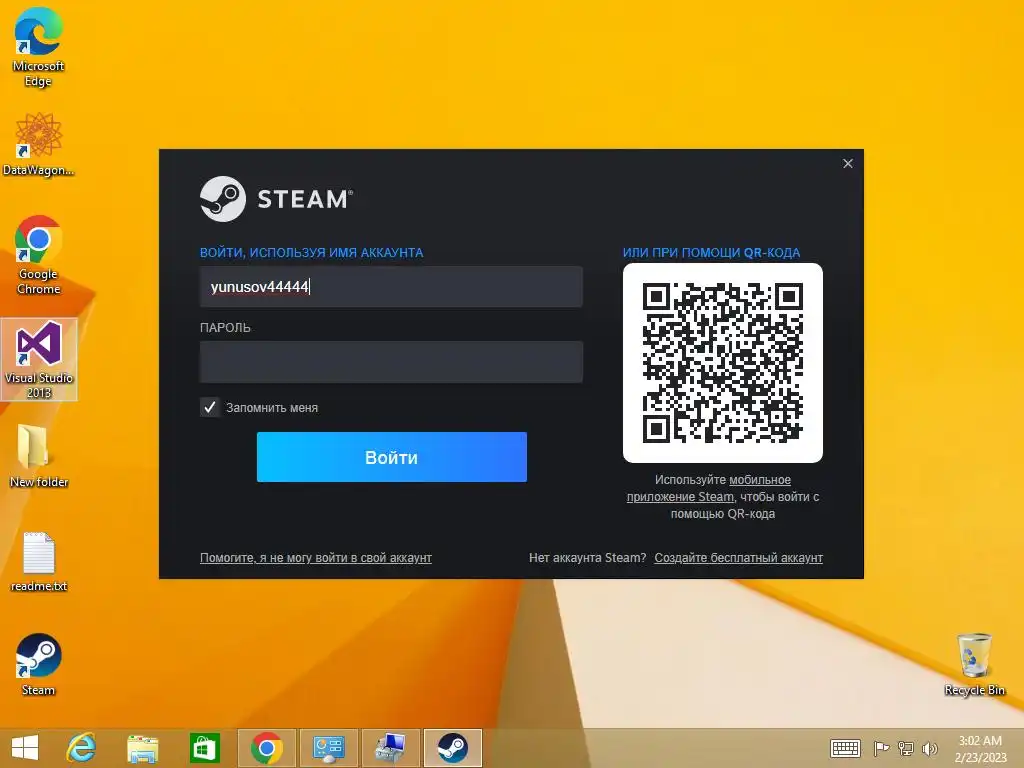Viewport: 1024px width, 768px height.
Task: Select Steam desktop shortcut icon
Action: 39,664
